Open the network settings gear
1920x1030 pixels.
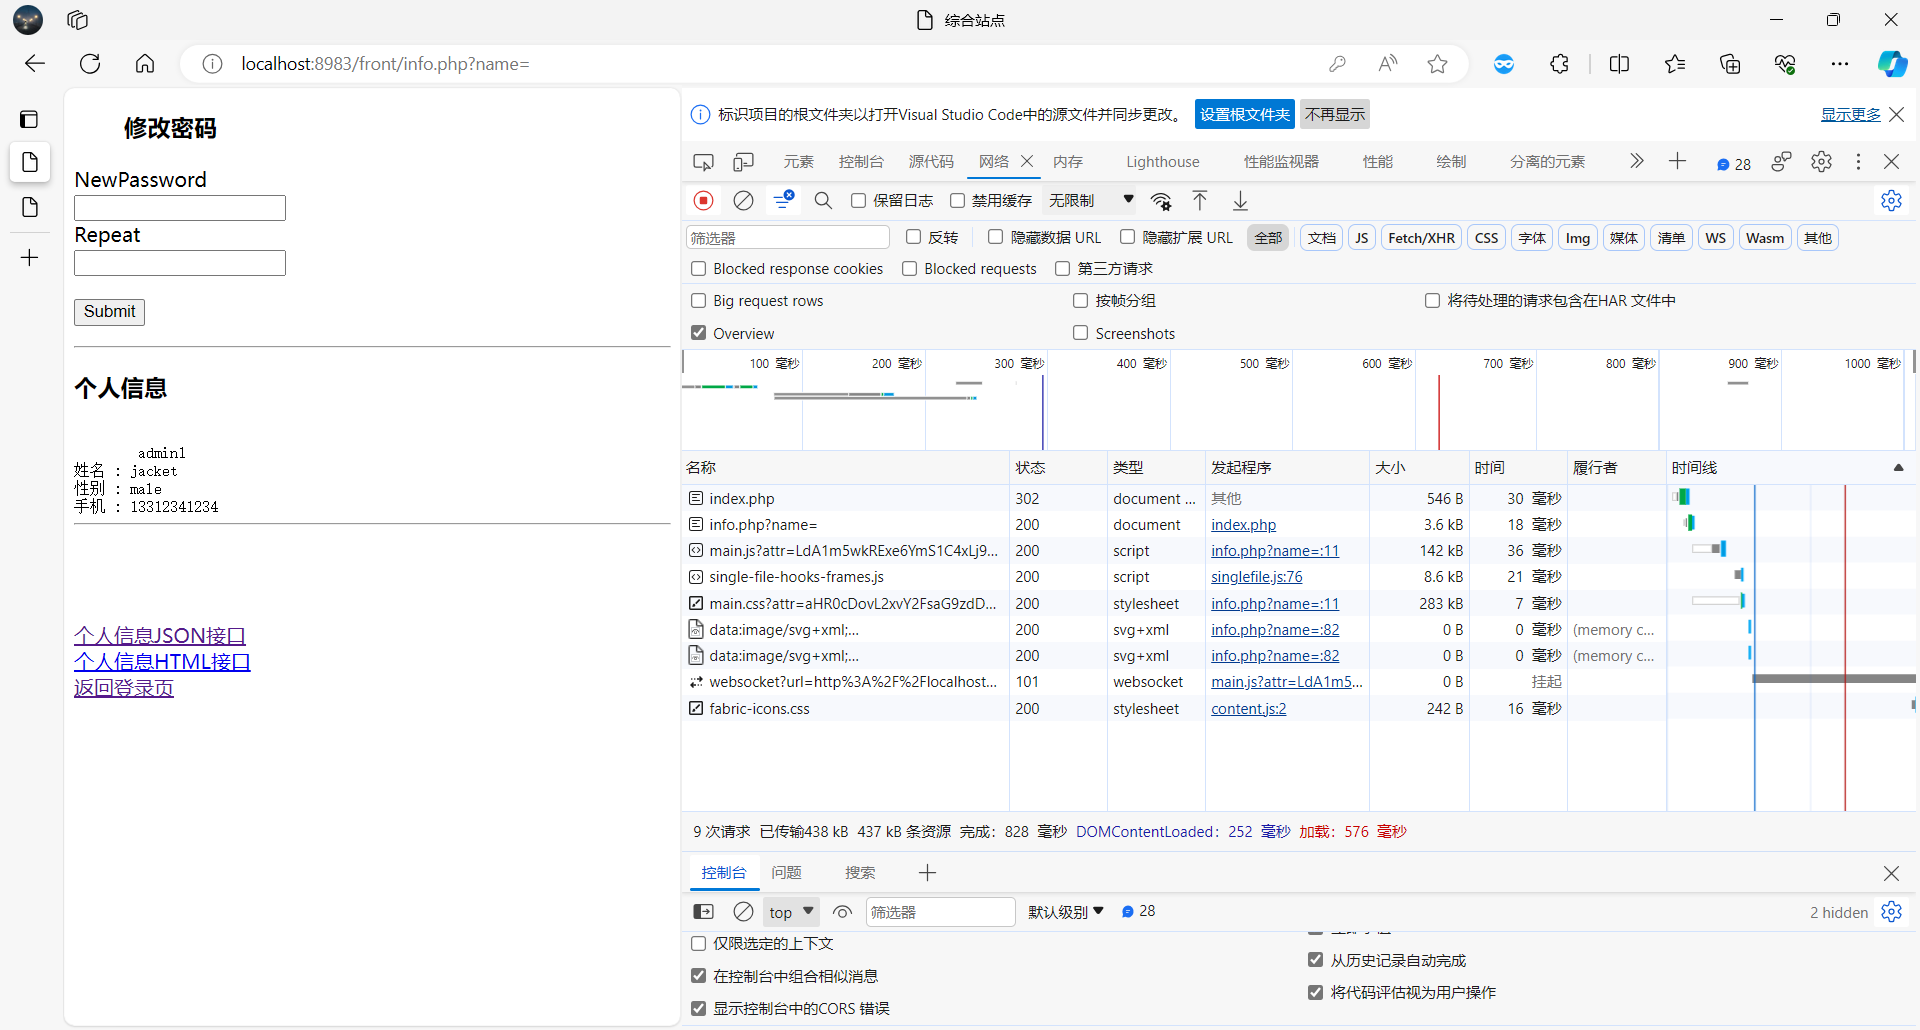coord(1891,200)
